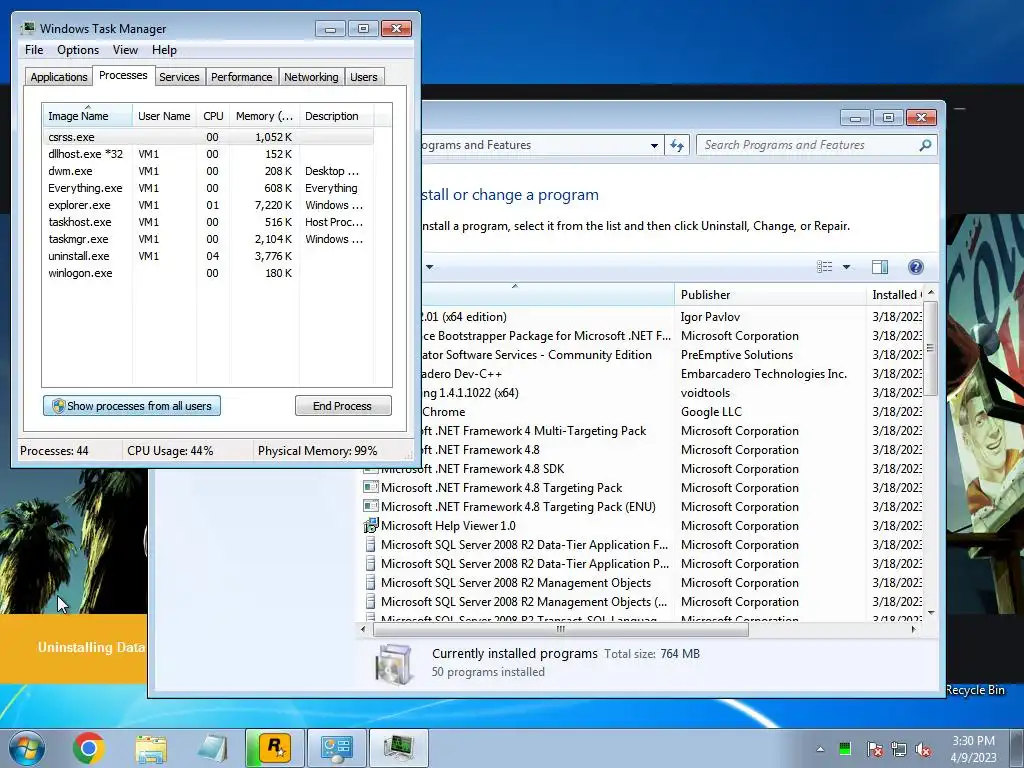Click the muted volume tray icon
The height and width of the screenshot is (768, 1024).
(923, 749)
